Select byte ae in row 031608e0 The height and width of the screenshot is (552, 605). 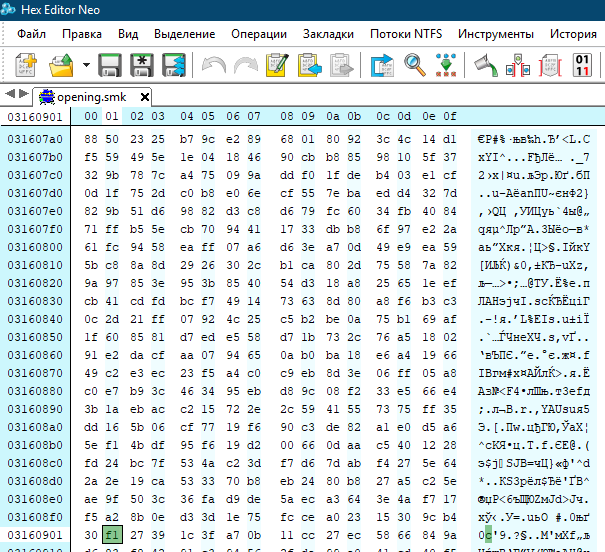(x=91, y=499)
